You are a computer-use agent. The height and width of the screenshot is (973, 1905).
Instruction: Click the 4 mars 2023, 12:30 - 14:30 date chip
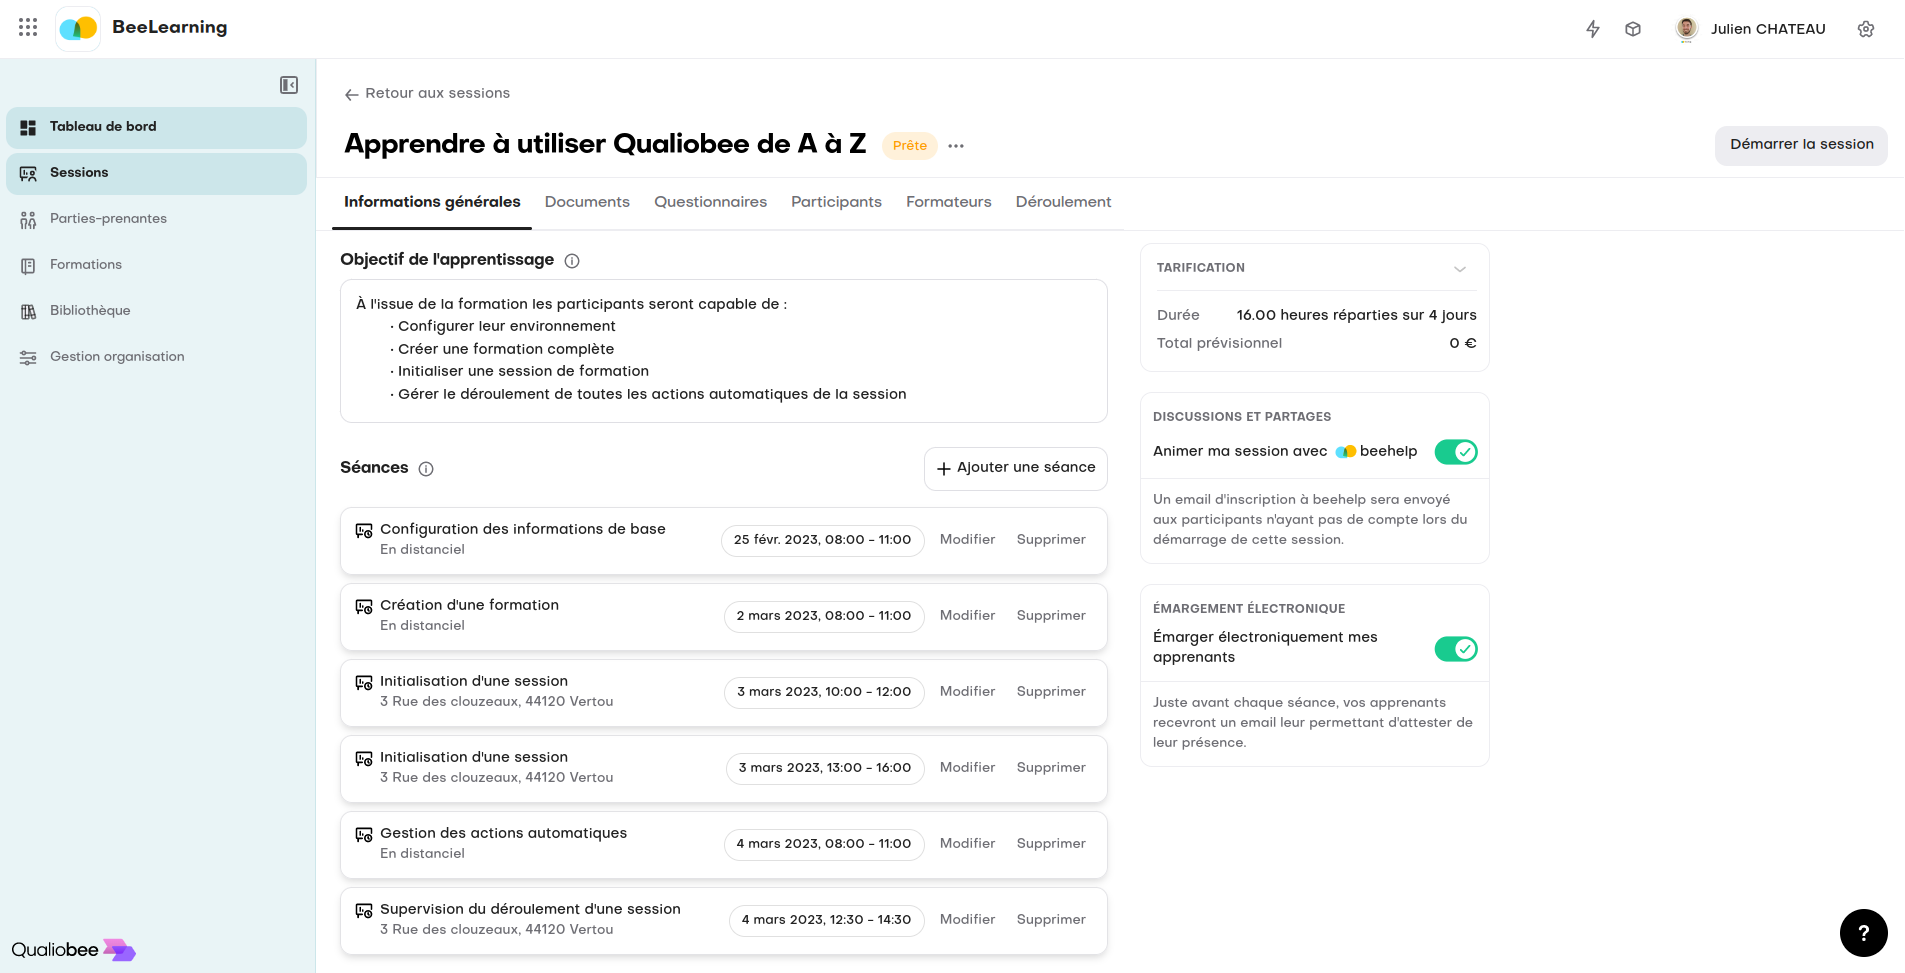click(826, 920)
